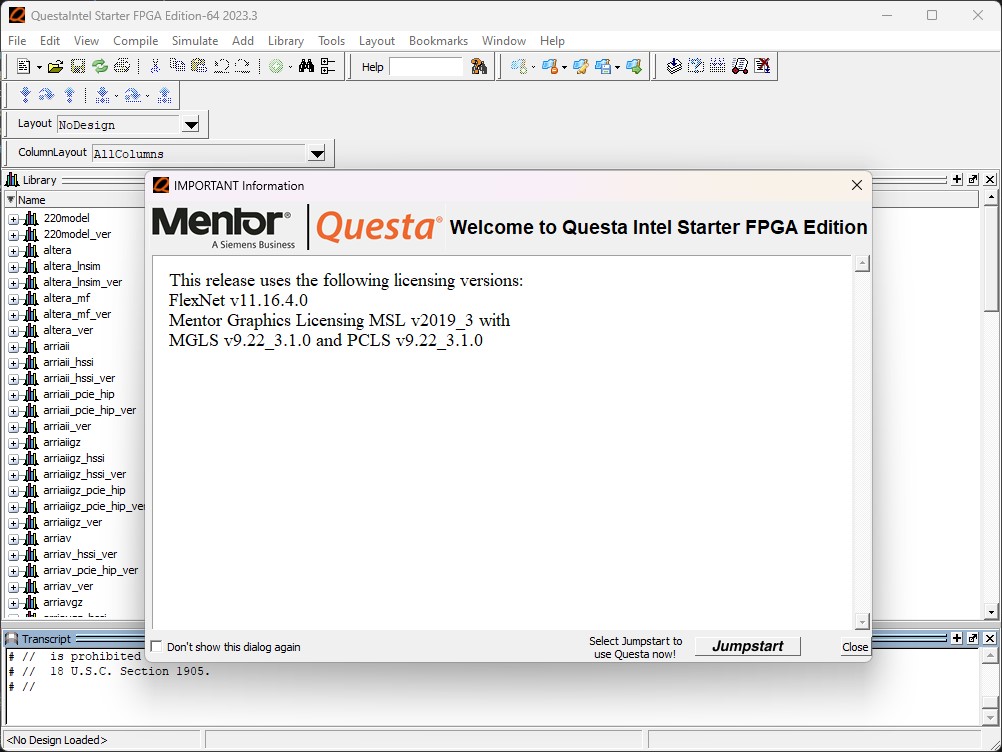Click the Help search input field
The image size is (1002, 752).
426,66
